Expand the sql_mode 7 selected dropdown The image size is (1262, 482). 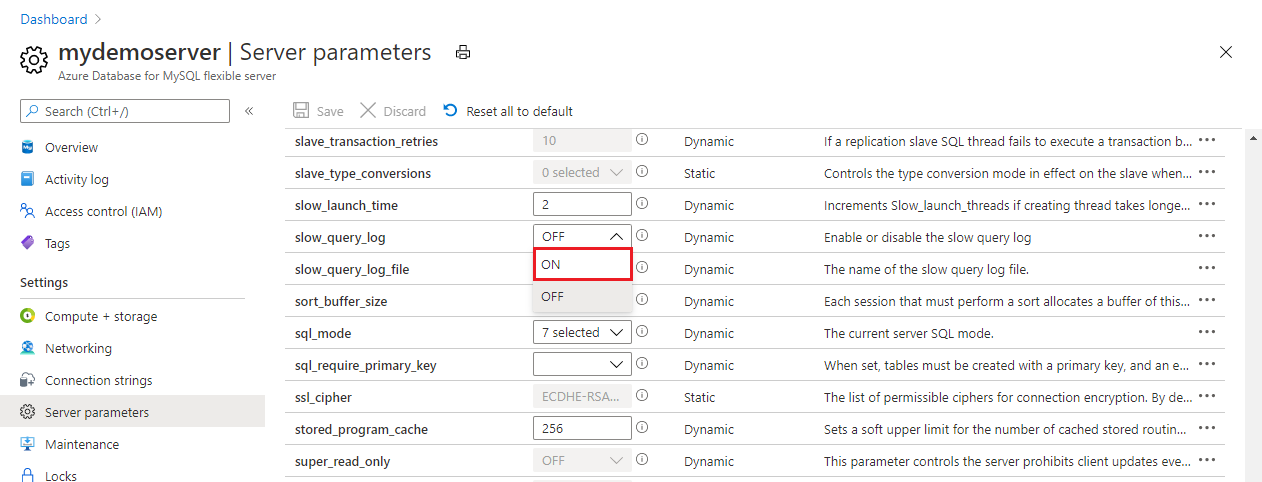[x=582, y=332]
